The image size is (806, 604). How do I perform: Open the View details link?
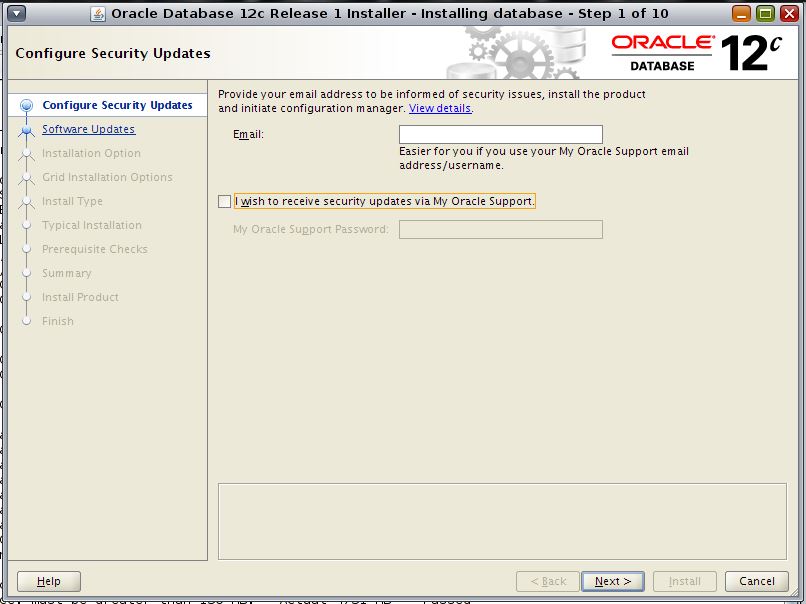[440, 108]
